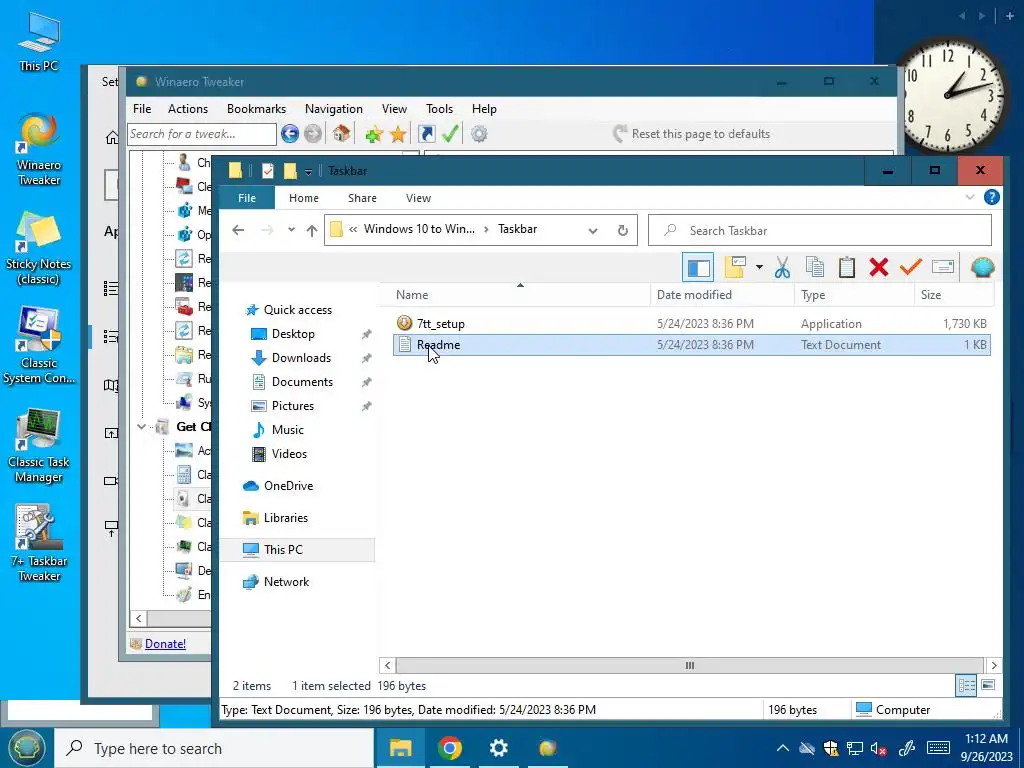Select the Readme text document

pos(692,345)
